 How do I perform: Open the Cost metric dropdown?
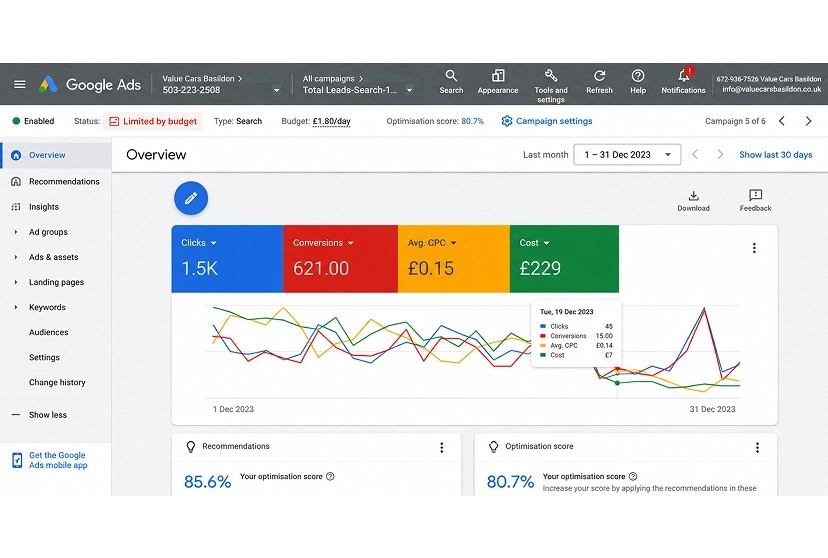(x=534, y=243)
